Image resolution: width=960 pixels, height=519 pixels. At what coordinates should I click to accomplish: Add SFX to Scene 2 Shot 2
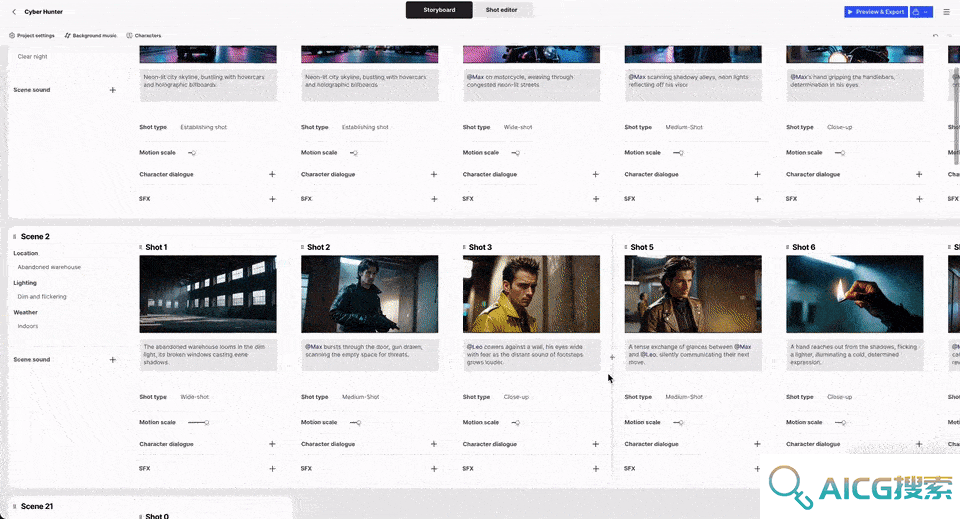point(434,469)
